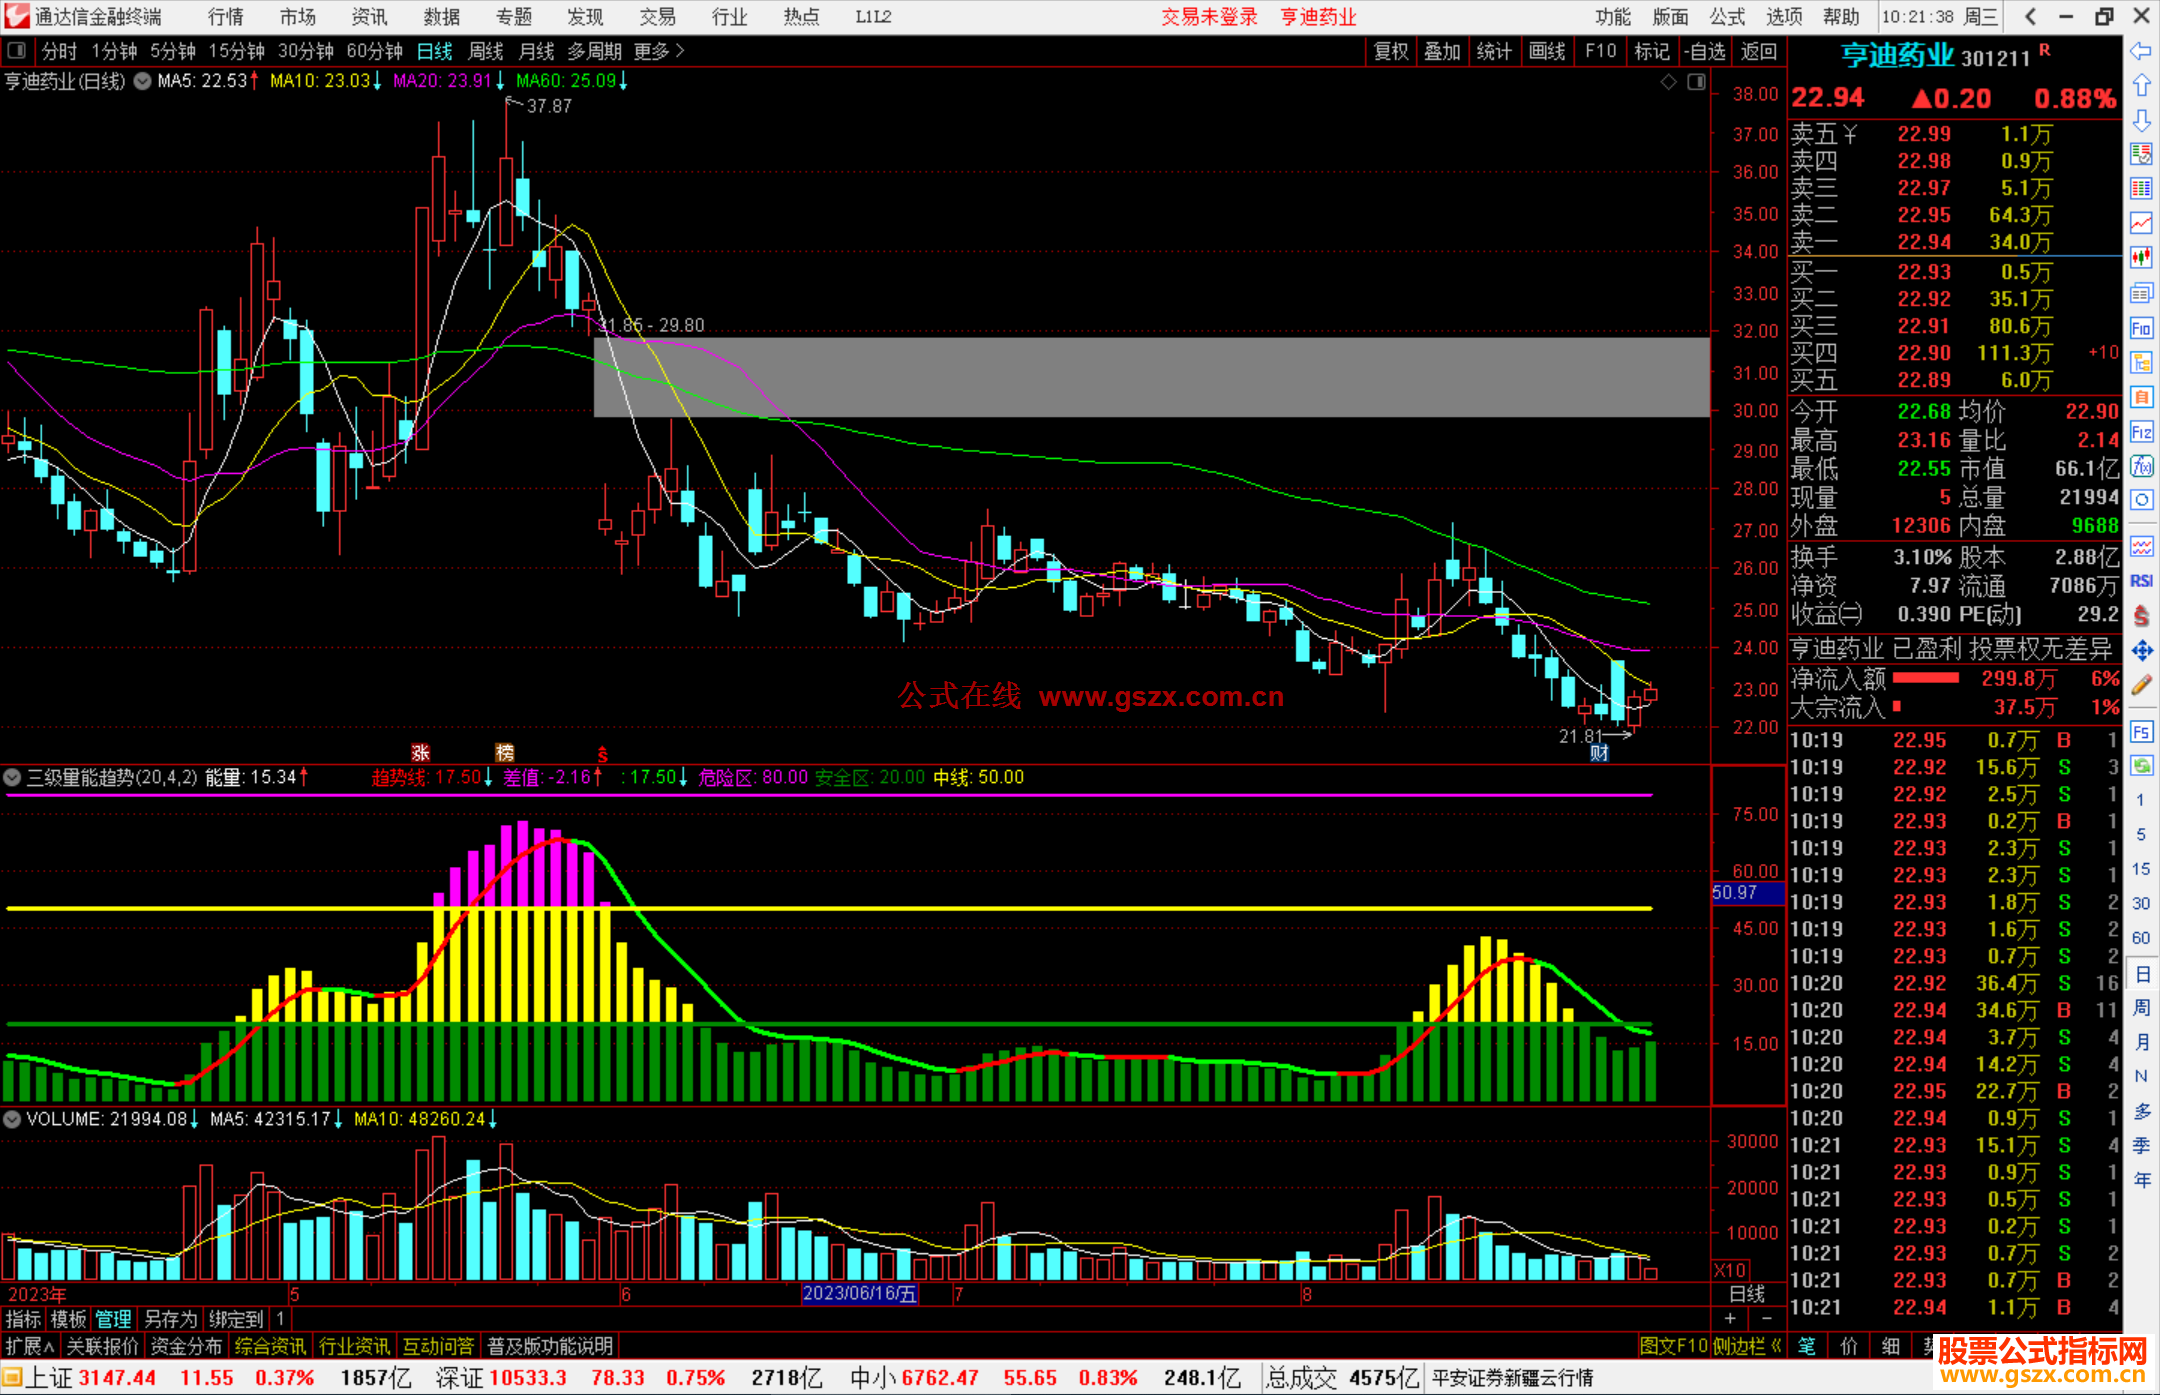2160x1395 pixels.
Task: Click the 2023/06/16 date marker on timeline
Action: coord(859,1294)
